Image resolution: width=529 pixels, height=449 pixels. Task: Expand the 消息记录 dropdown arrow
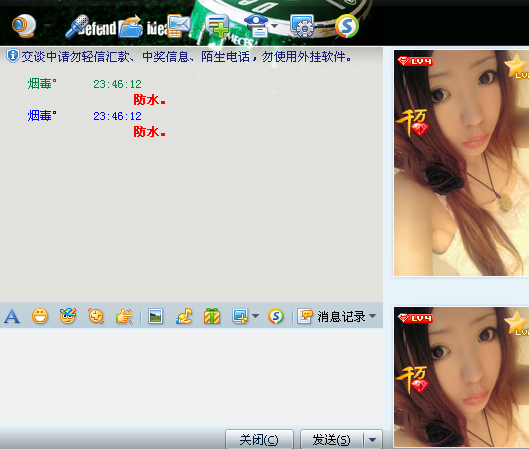(372, 316)
